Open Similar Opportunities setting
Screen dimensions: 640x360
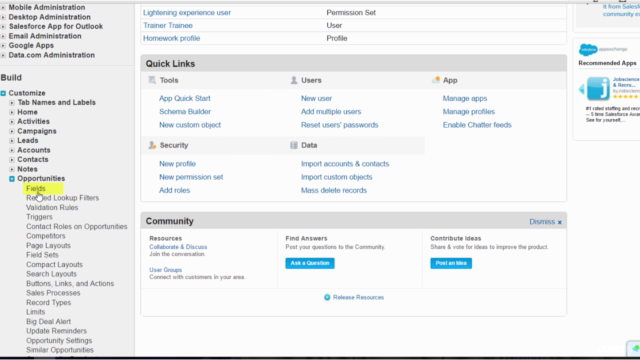[60, 350]
